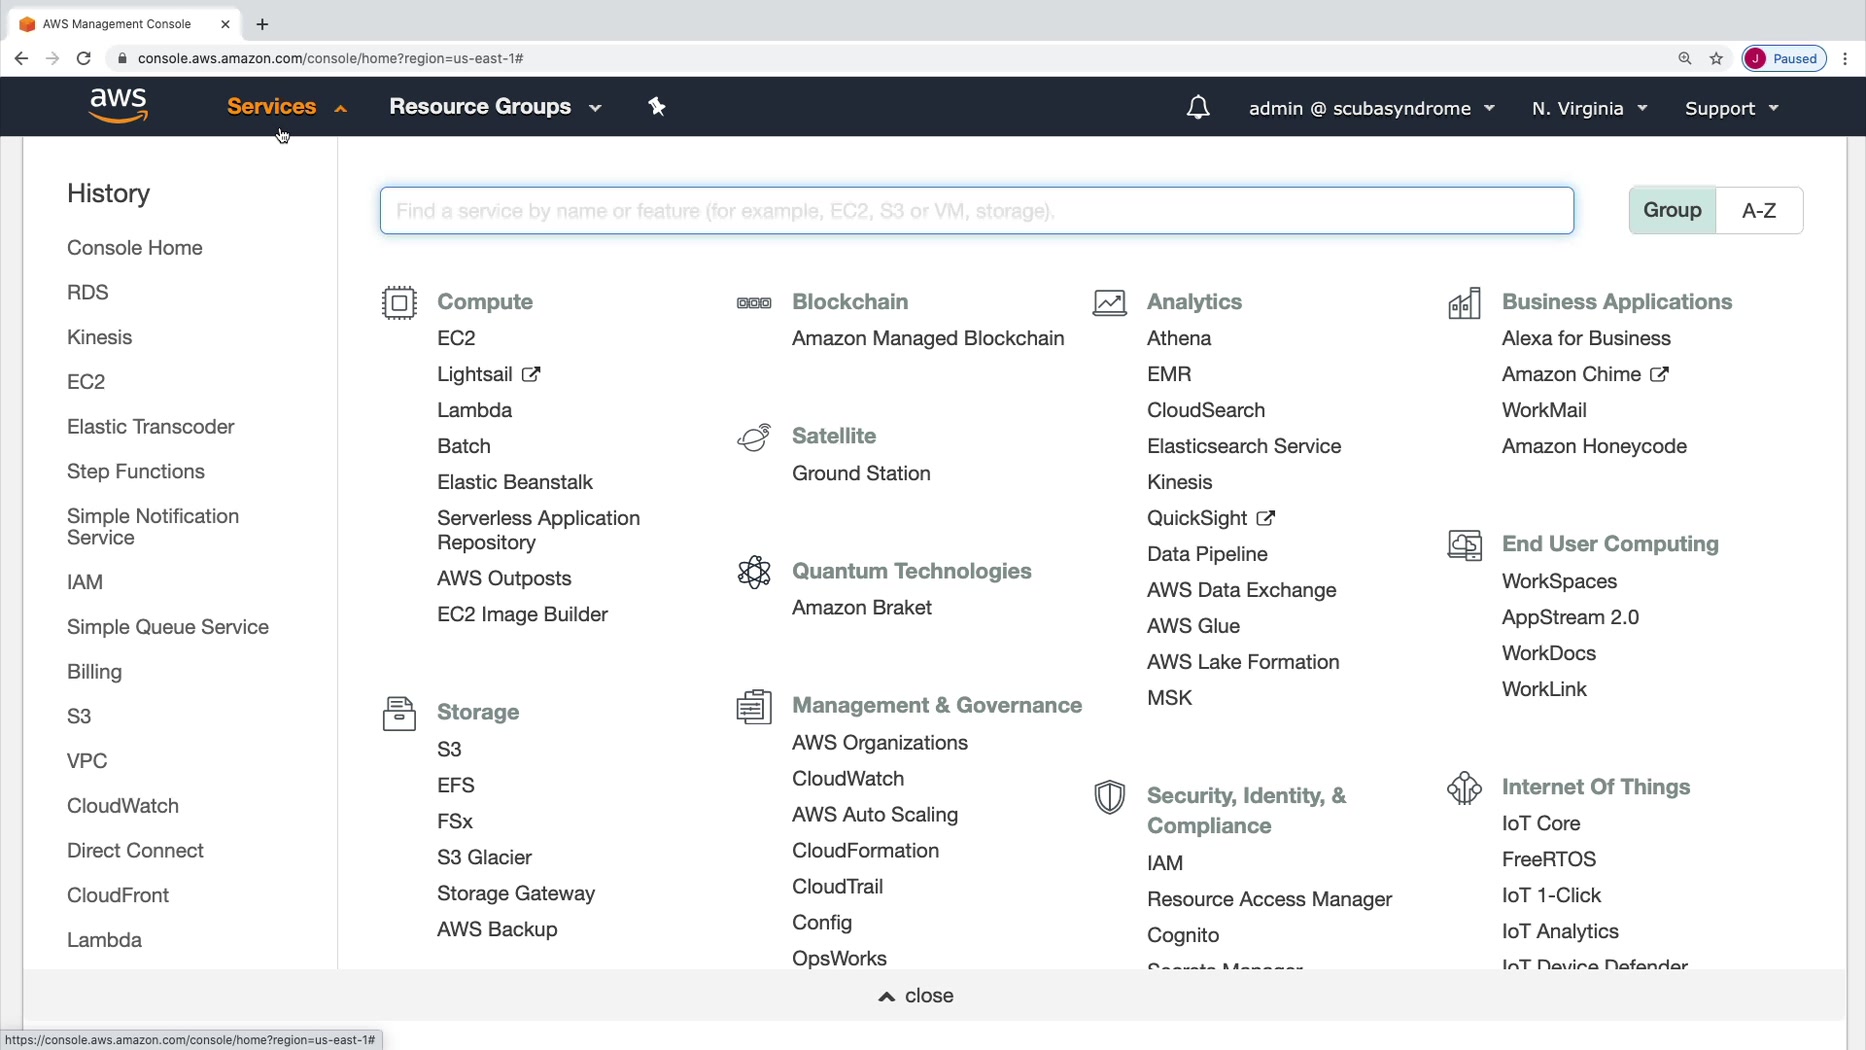Open CloudFormation service link
The image size is (1866, 1050).
(865, 850)
